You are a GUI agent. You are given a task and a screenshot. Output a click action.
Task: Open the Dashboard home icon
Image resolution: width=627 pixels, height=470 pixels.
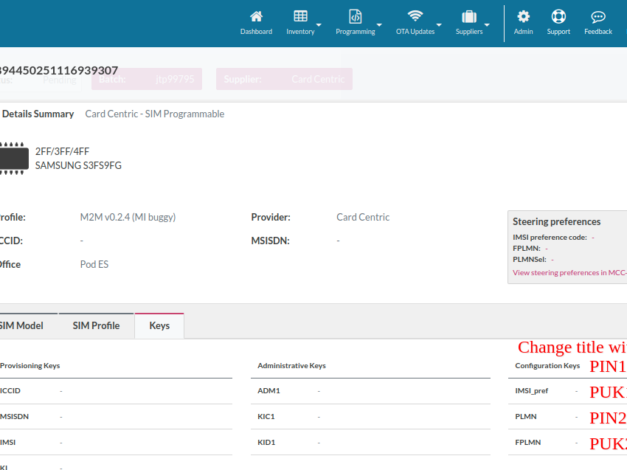tap(256, 17)
